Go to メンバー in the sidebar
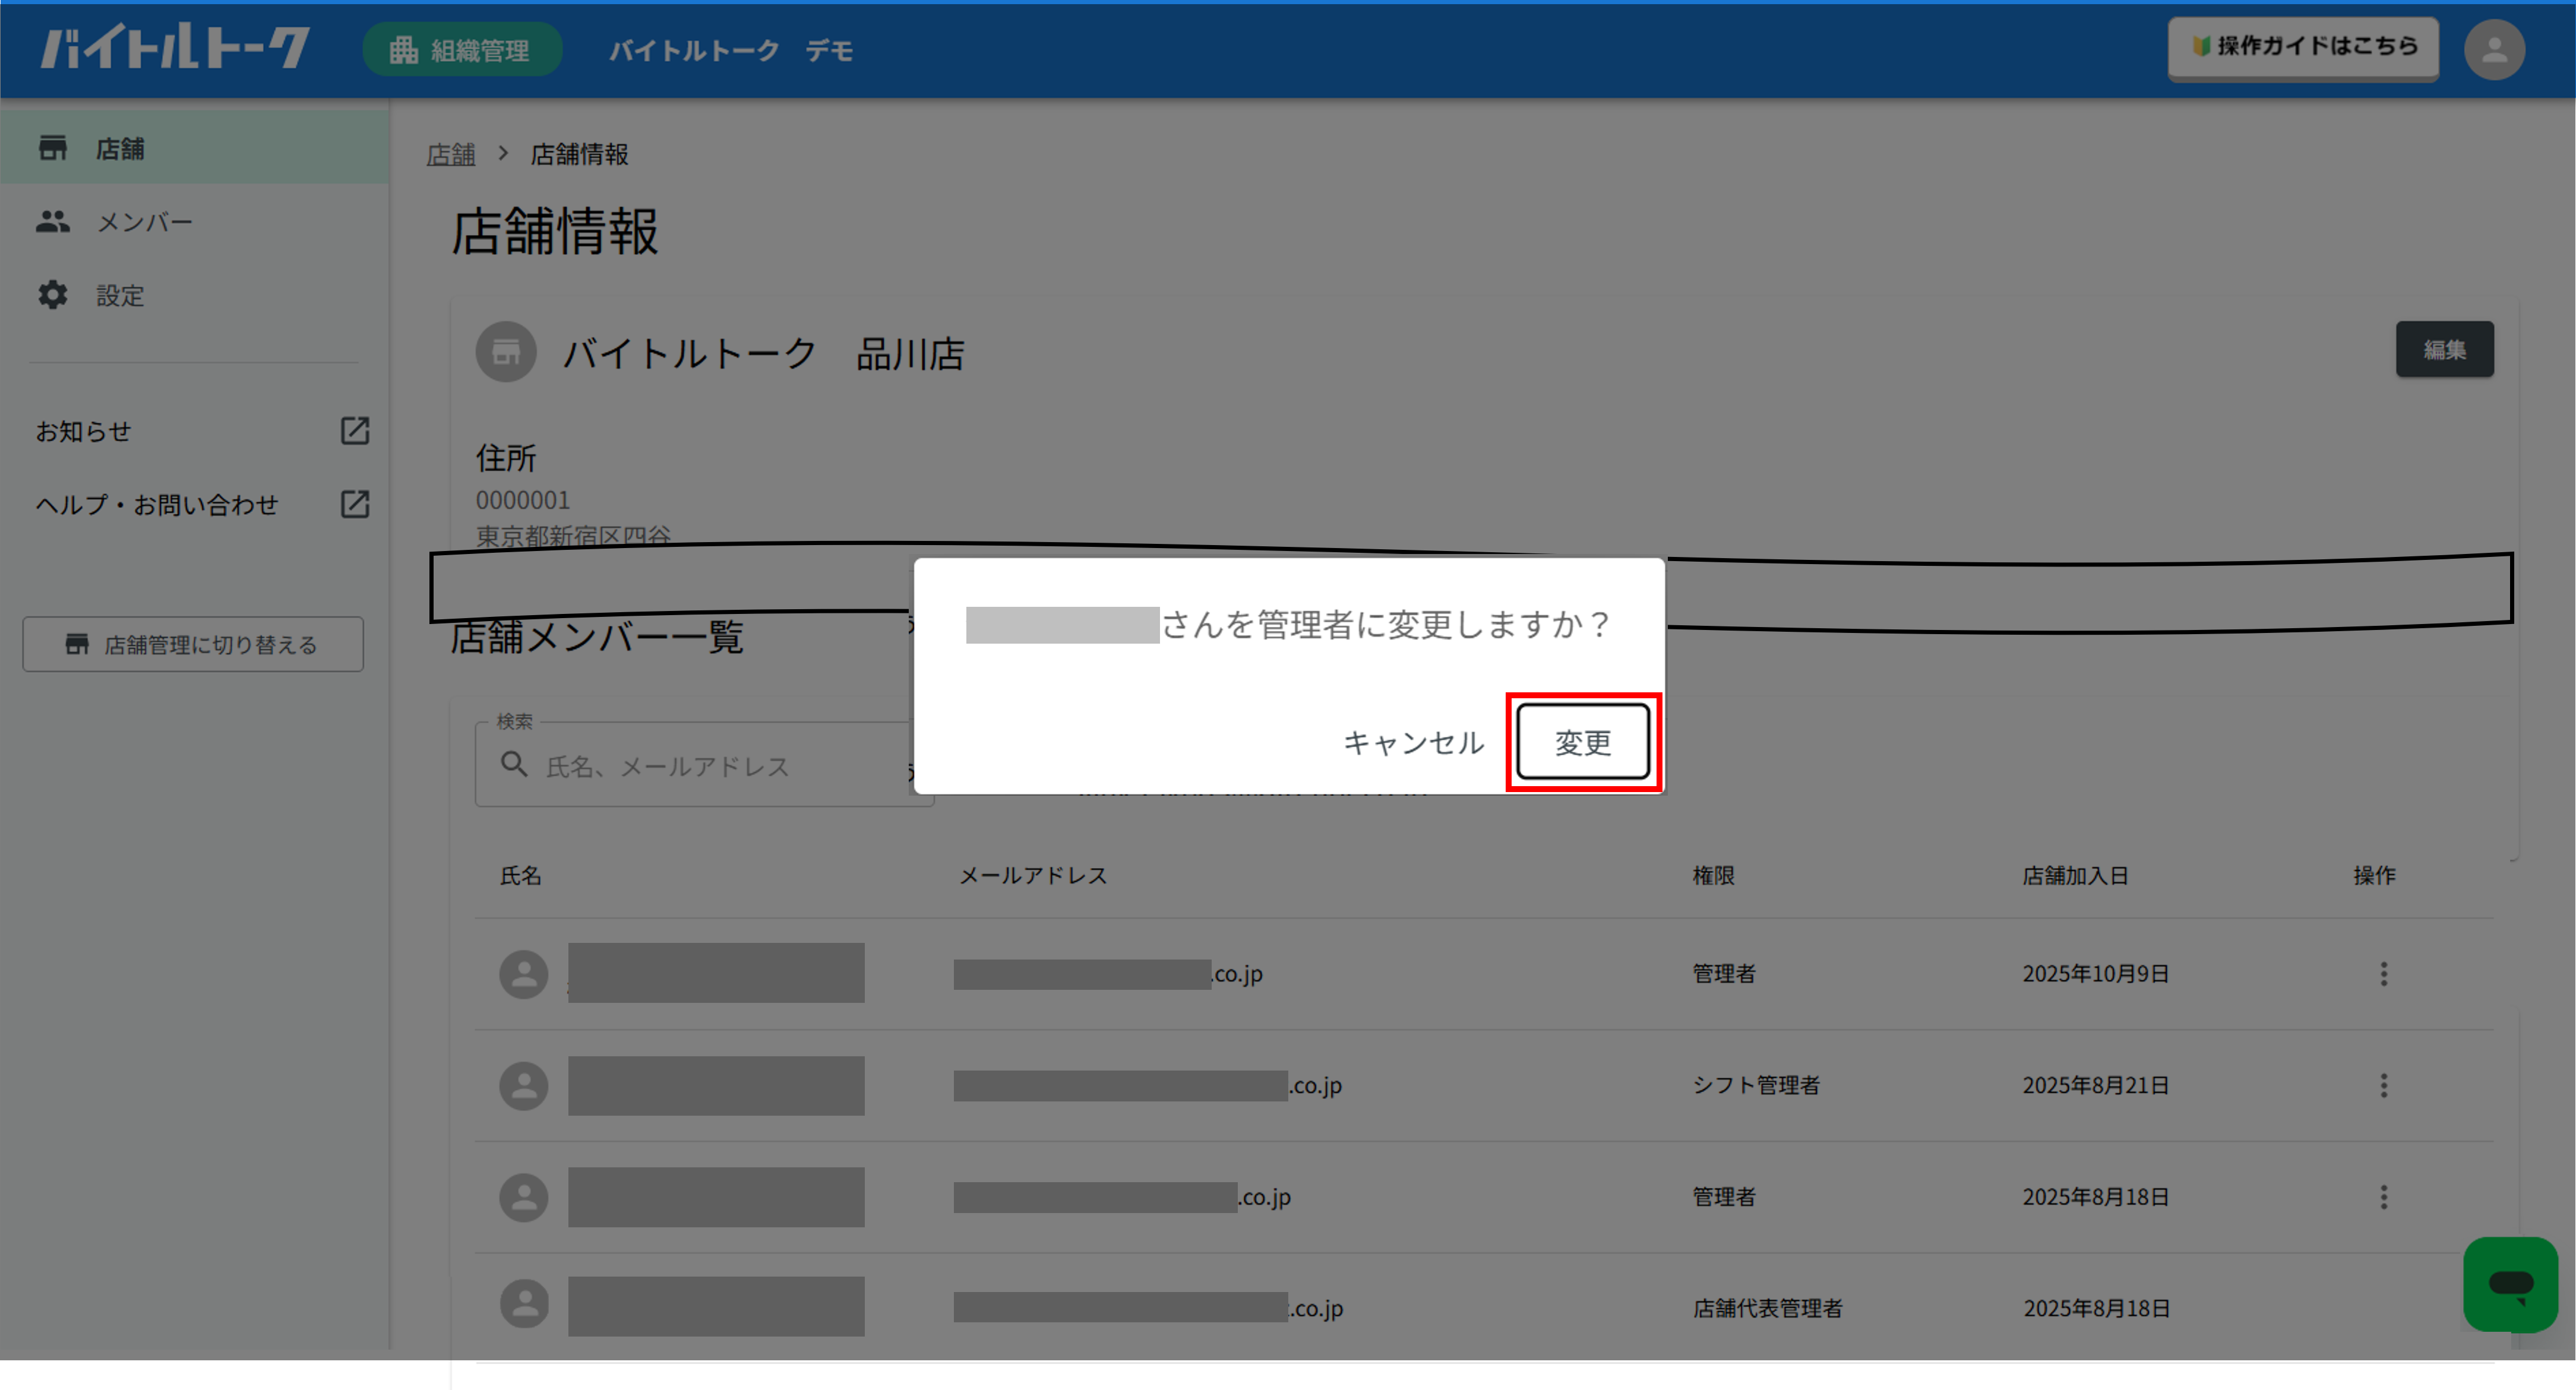This screenshot has height=1390, width=2576. (x=195, y=222)
